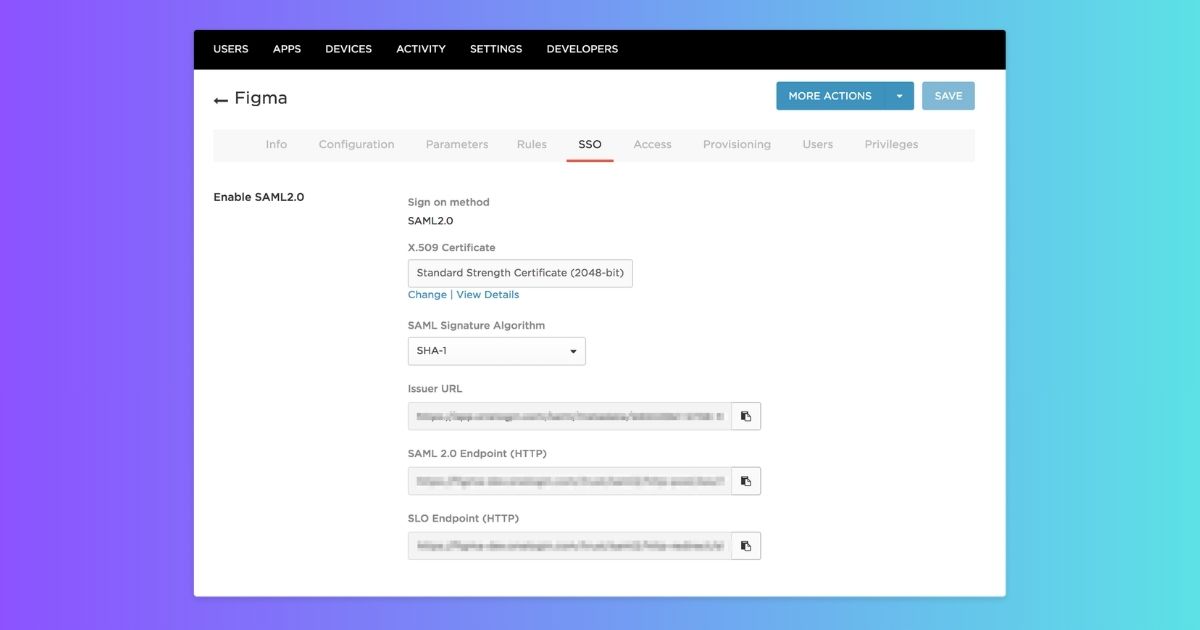Open the View Details certificate link

coord(488,295)
